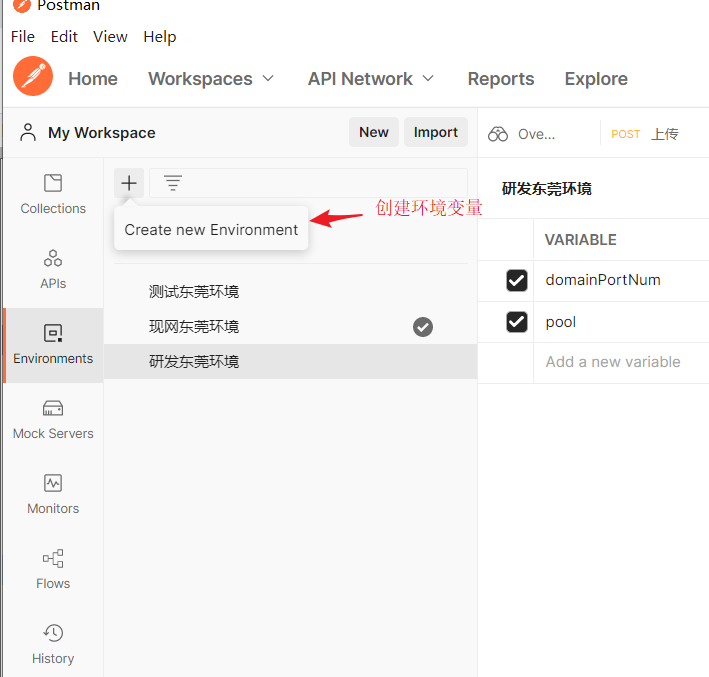Open the View menu
The image size is (709, 677).
(x=110, y=37)
